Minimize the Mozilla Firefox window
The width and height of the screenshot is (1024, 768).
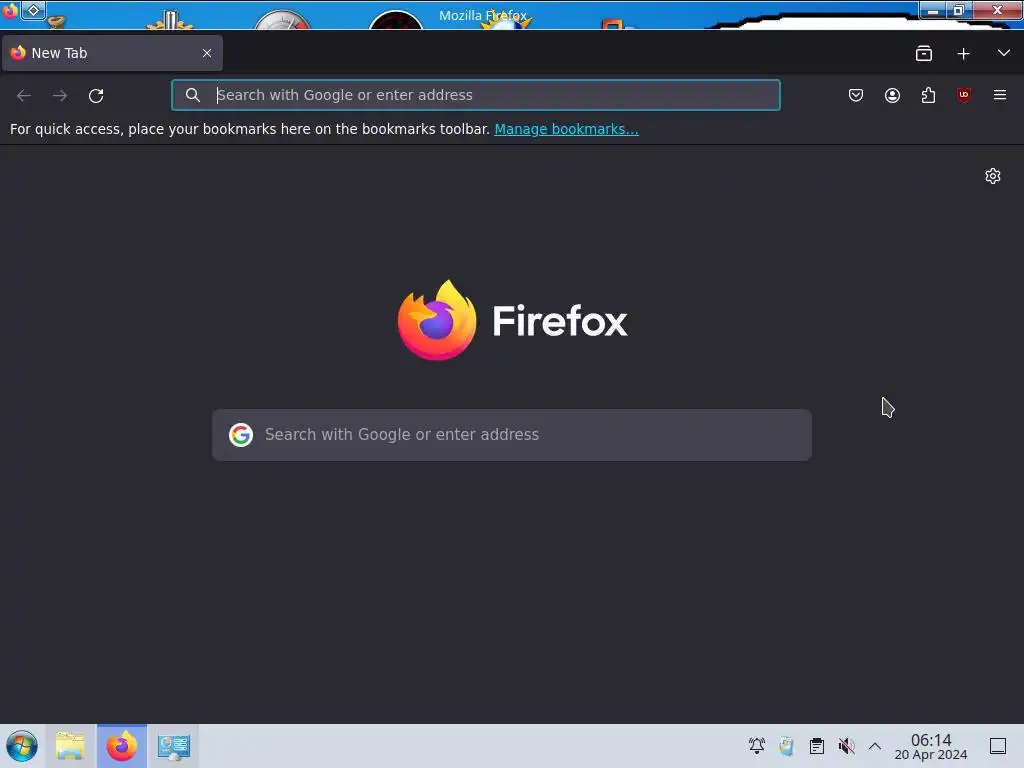coord(933,10)
